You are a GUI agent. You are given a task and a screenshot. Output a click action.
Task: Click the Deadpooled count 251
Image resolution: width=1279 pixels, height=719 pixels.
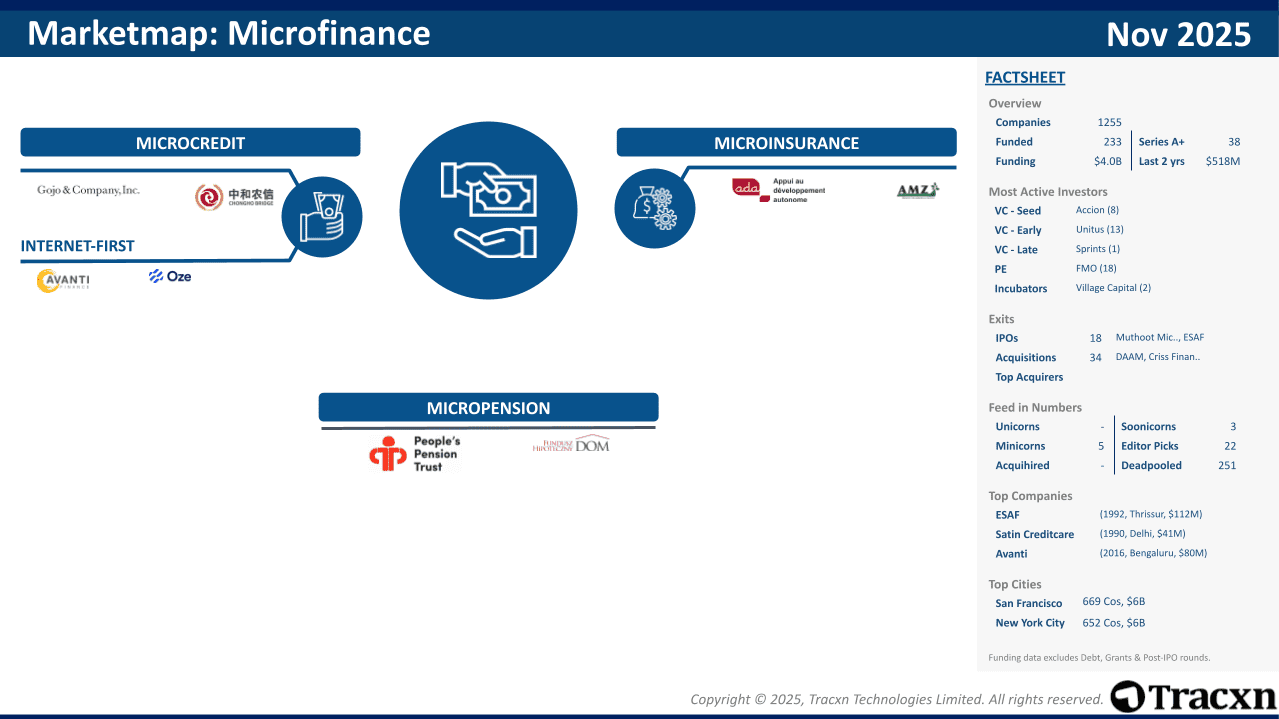1227,465
